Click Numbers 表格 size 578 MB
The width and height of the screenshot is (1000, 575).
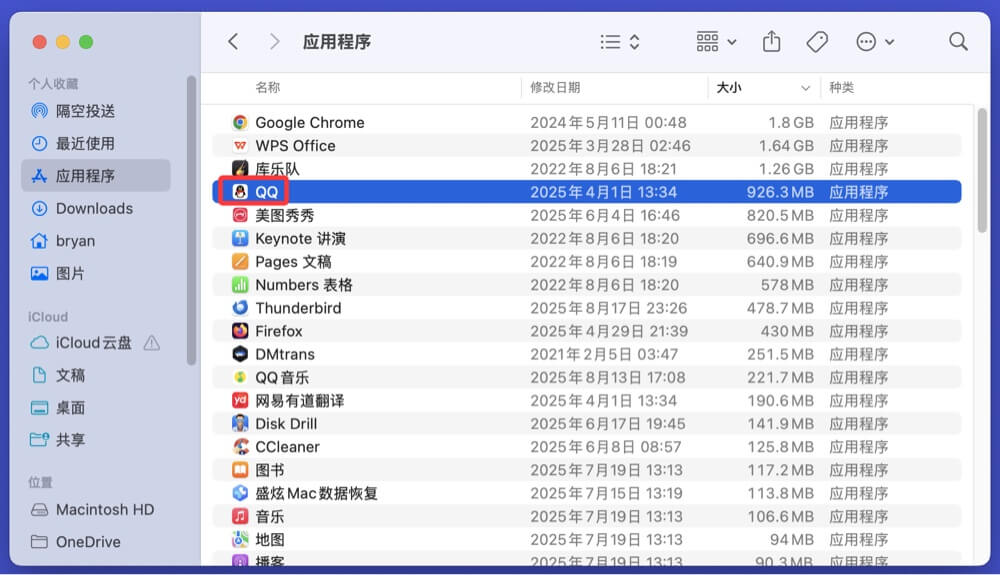[787, 285]
